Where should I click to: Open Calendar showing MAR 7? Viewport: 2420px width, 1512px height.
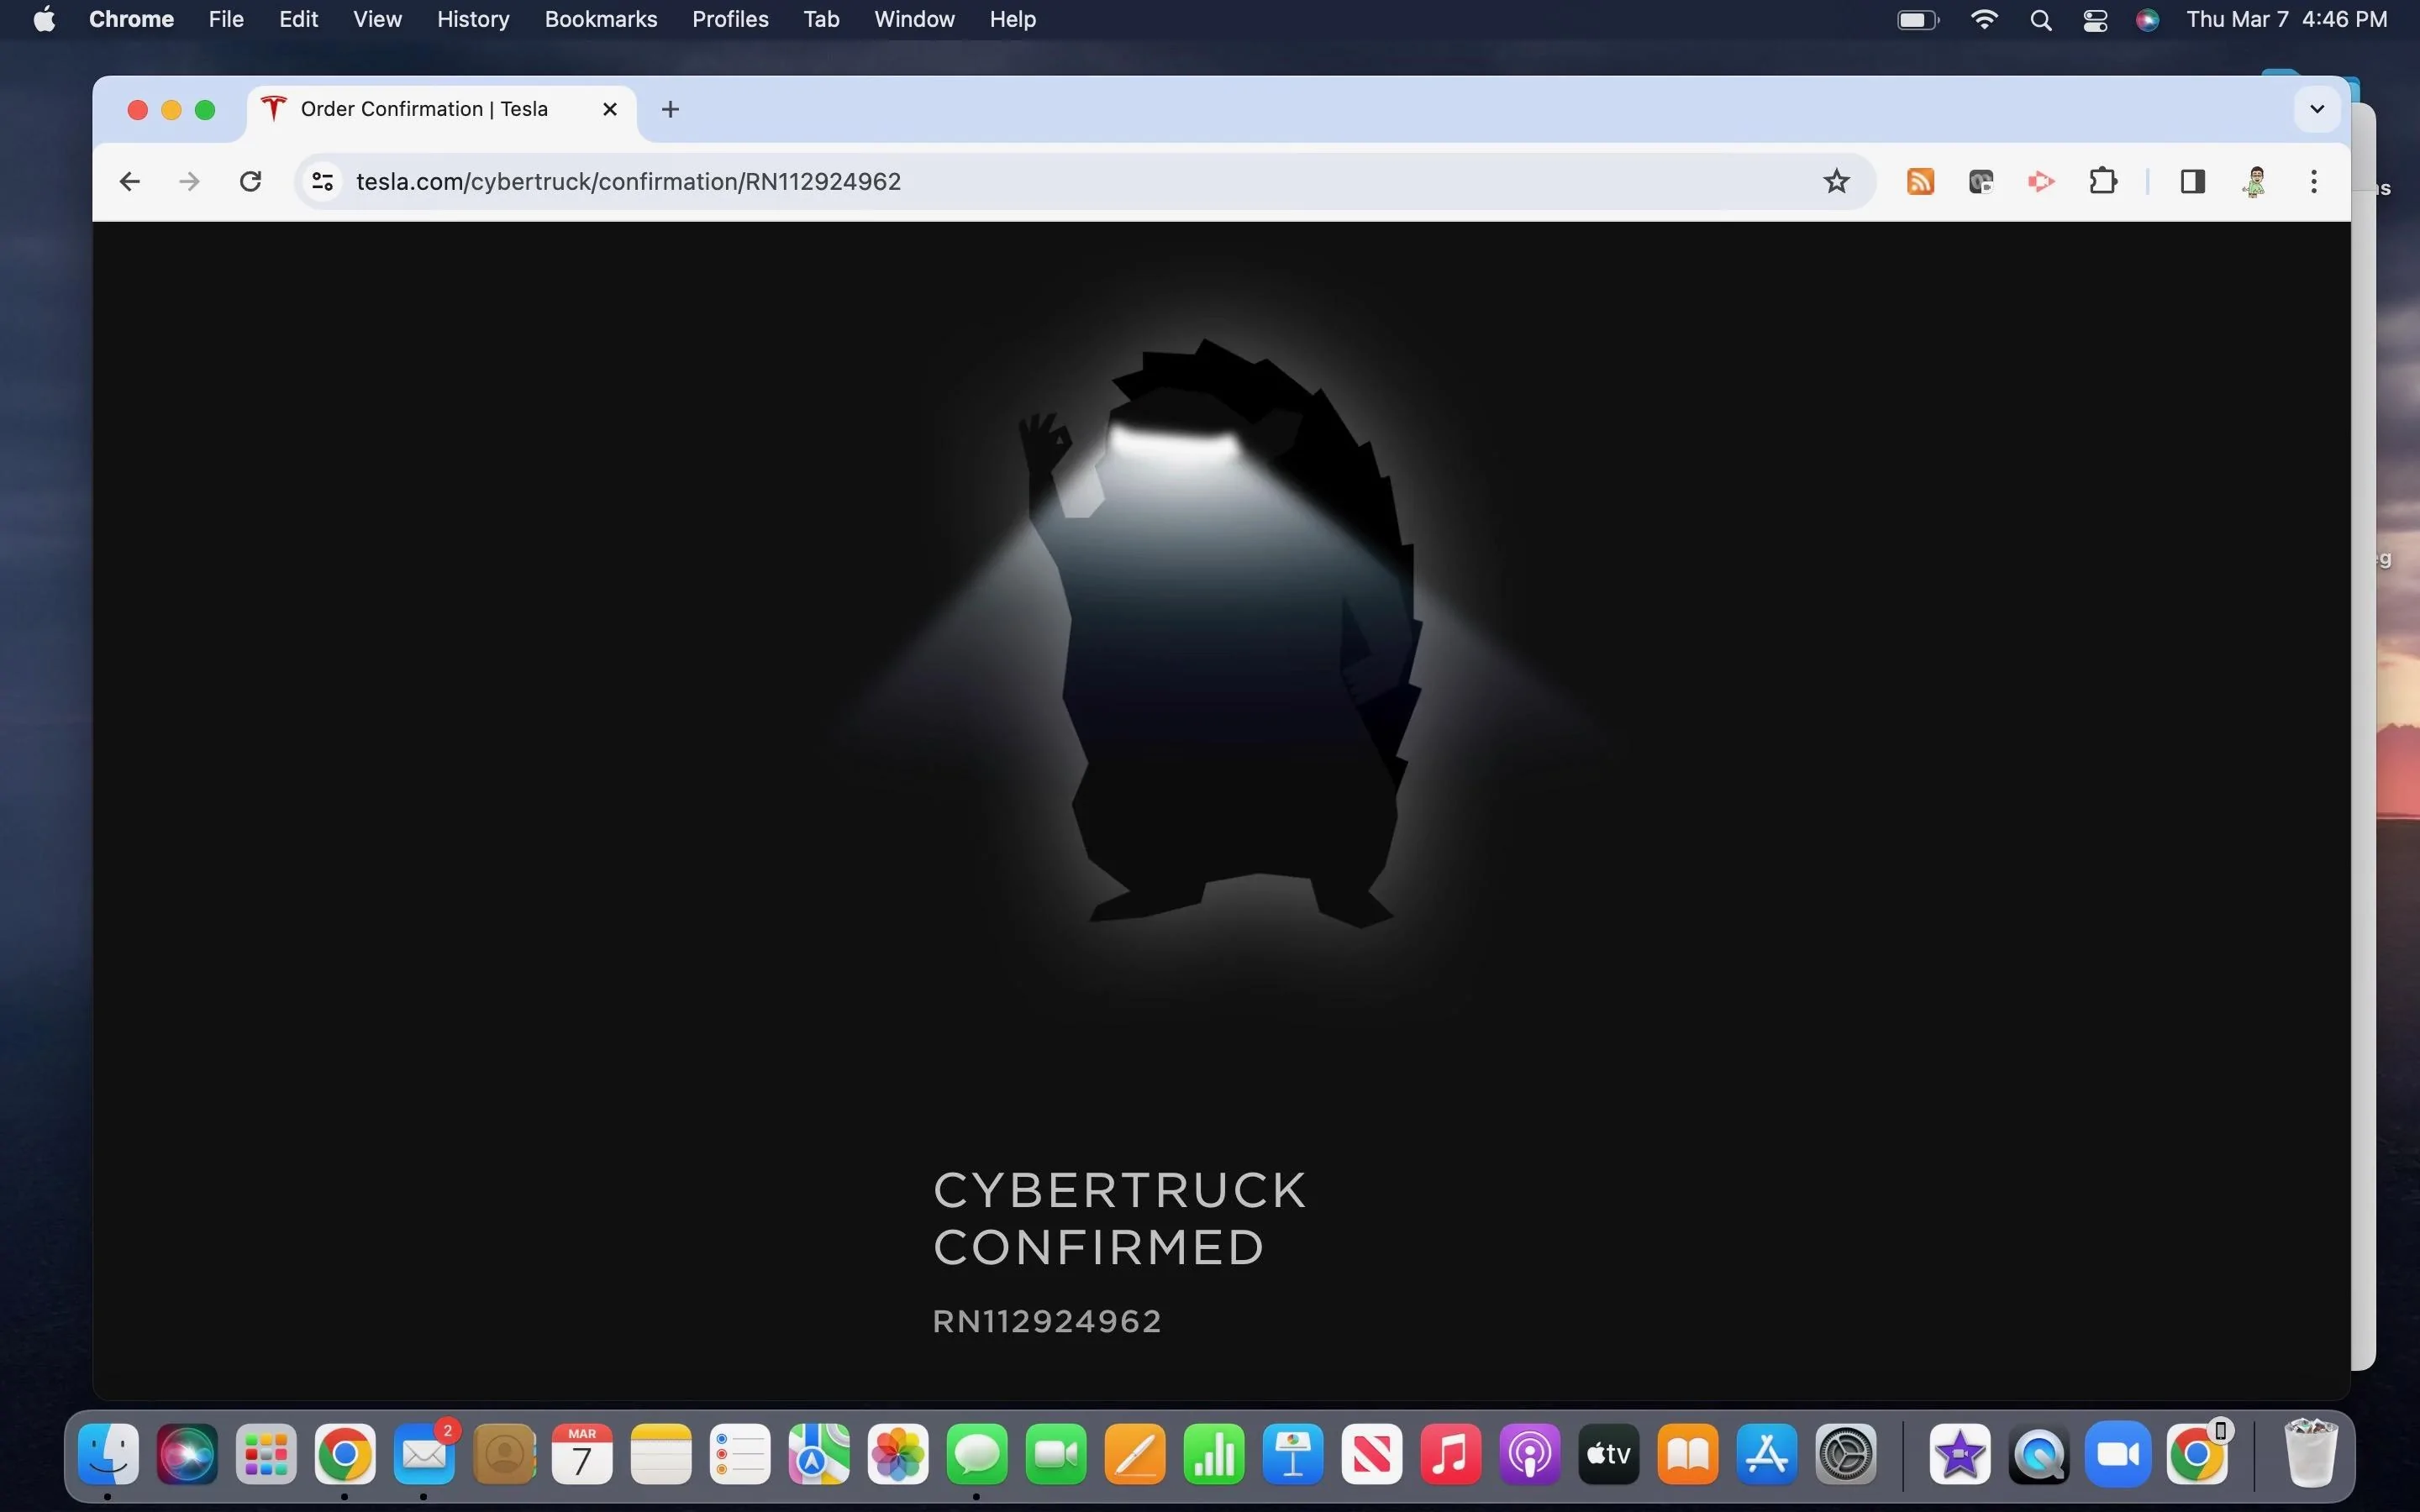coord(582,1453)
